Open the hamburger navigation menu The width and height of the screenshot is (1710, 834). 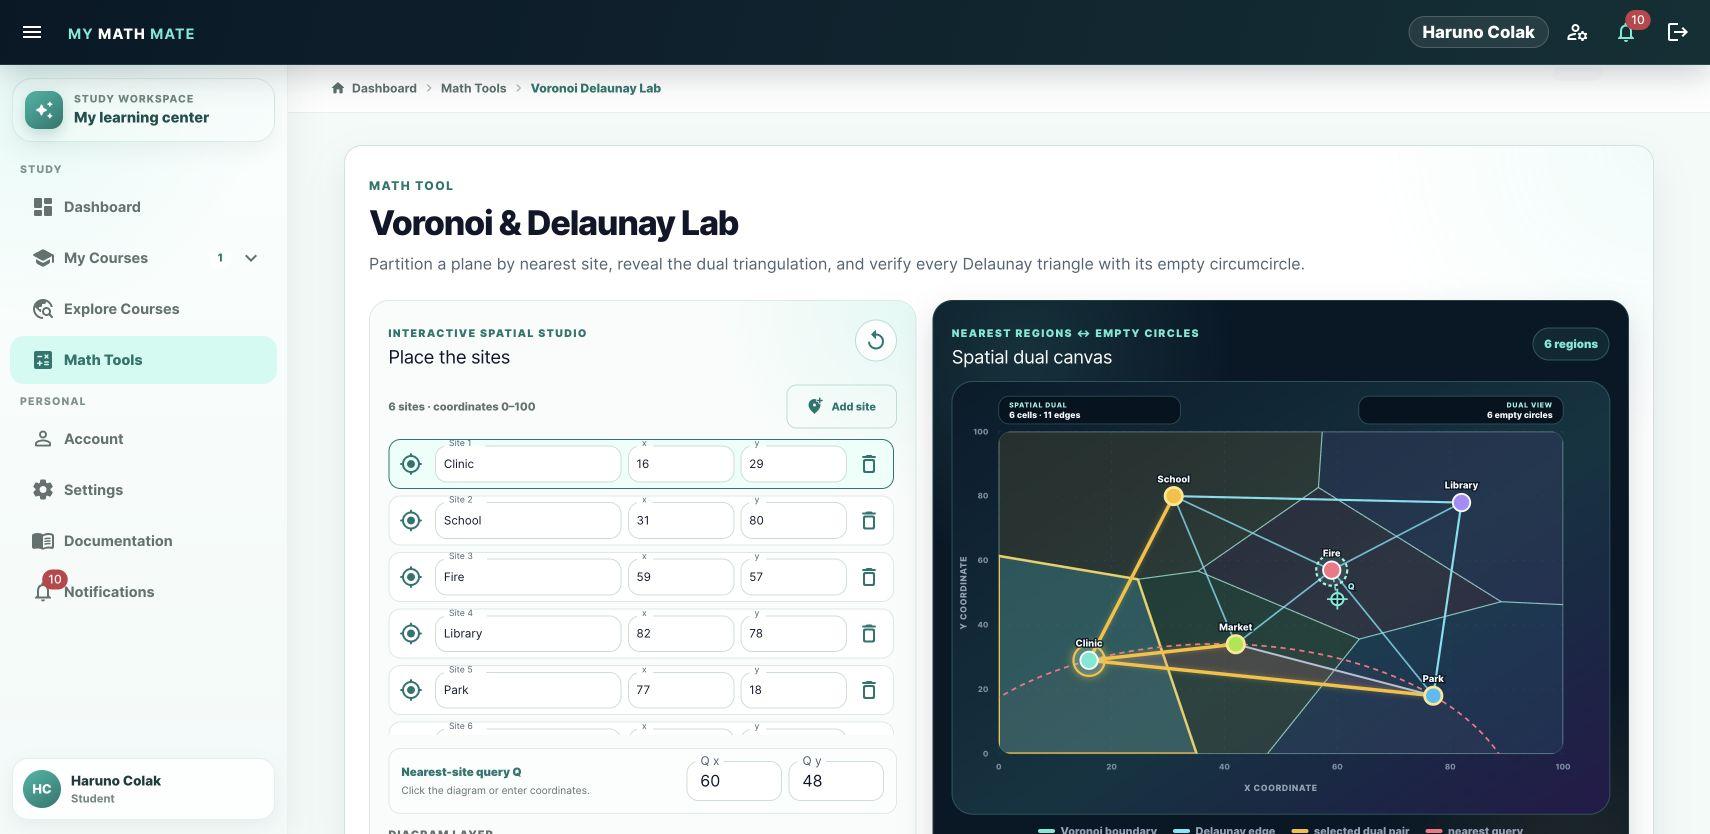pos(32,32)
